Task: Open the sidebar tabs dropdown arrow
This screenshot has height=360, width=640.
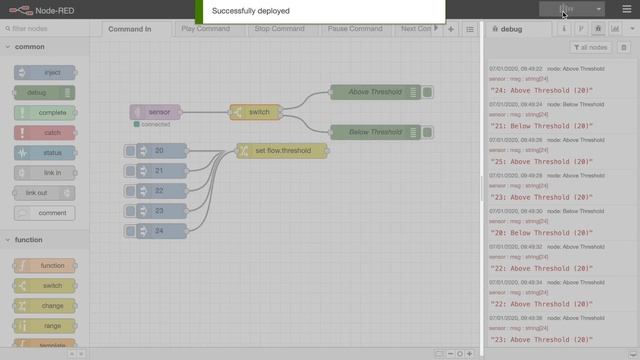Action: tap(632, 29)
